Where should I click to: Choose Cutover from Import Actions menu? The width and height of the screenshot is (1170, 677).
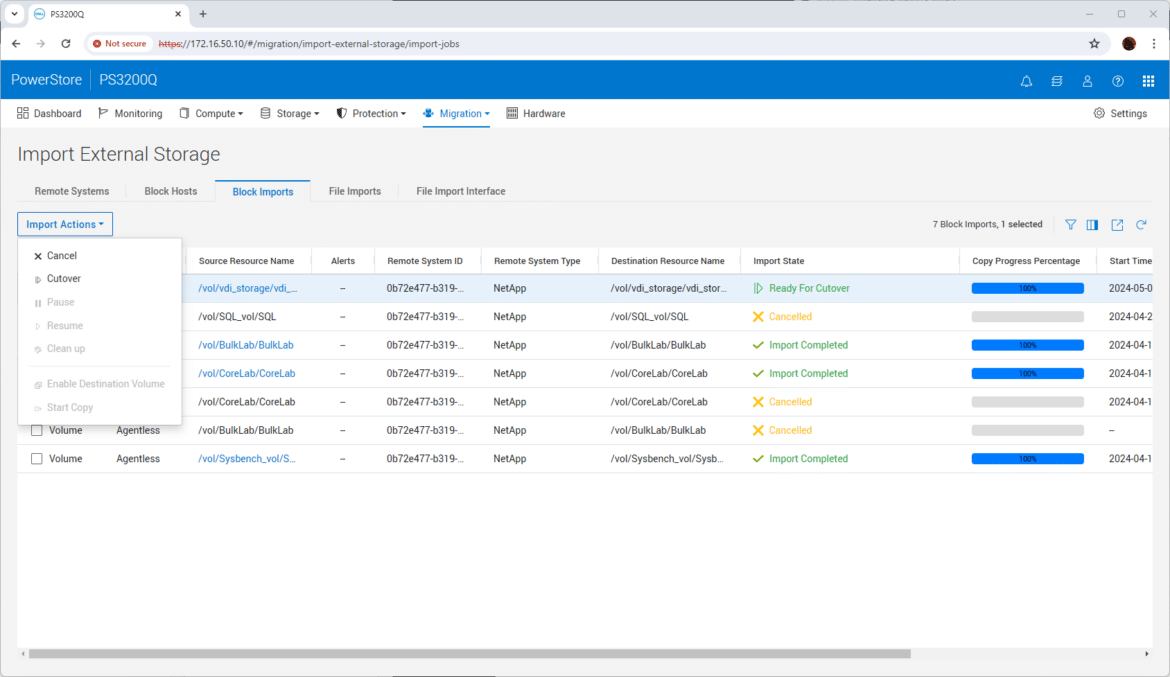99,279
